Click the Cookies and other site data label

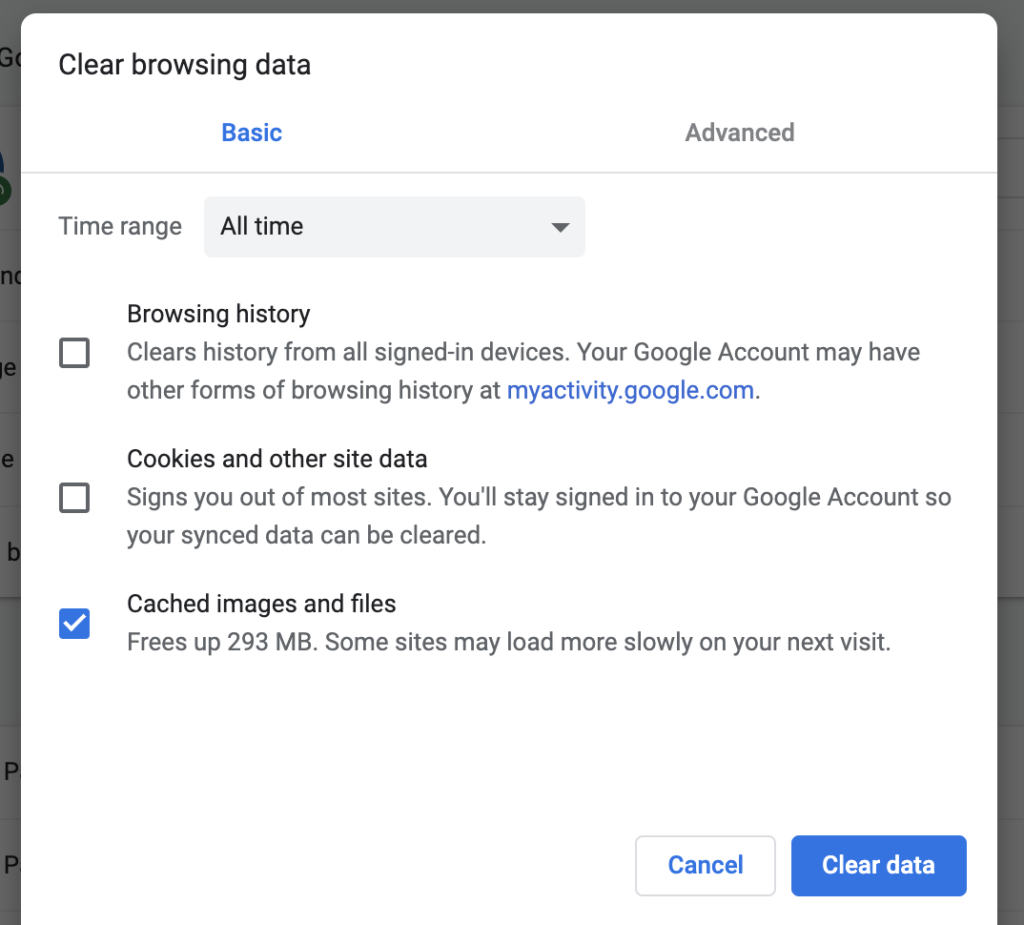(276, 458)
